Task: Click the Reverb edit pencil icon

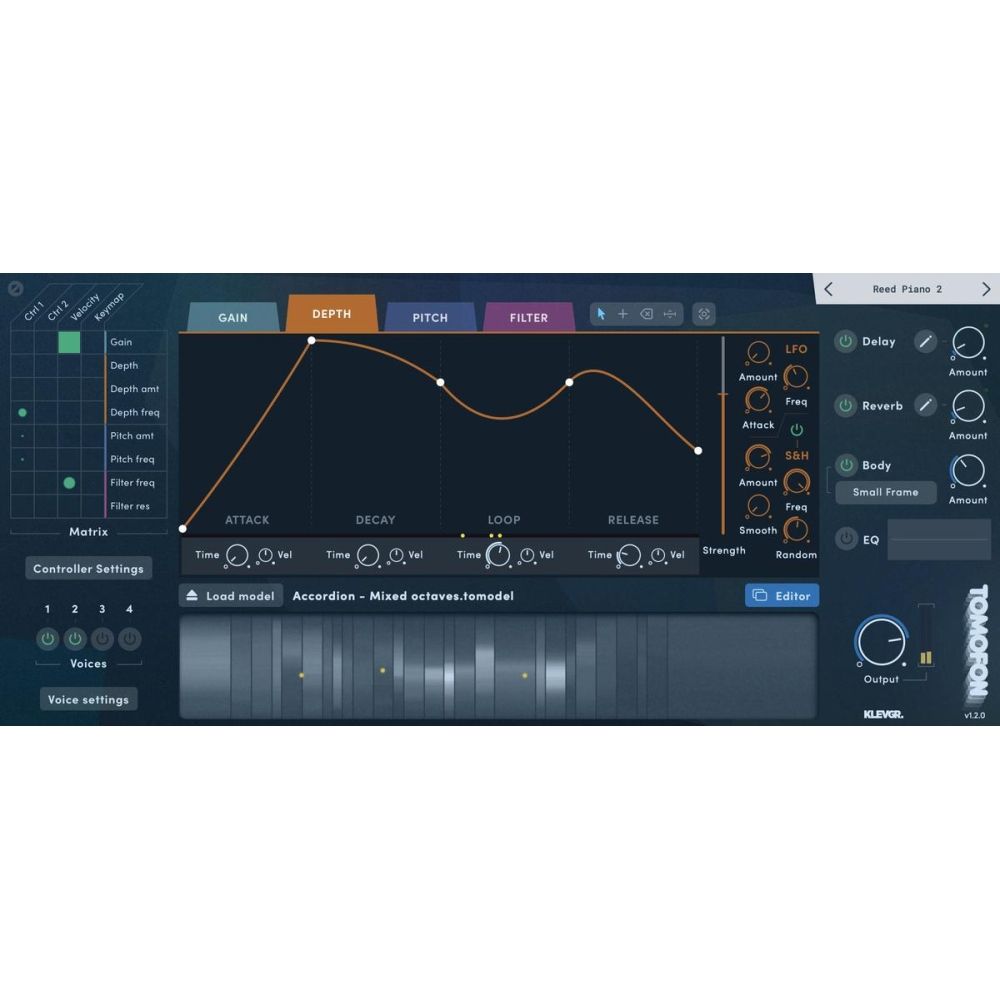Action: point(926,405)
